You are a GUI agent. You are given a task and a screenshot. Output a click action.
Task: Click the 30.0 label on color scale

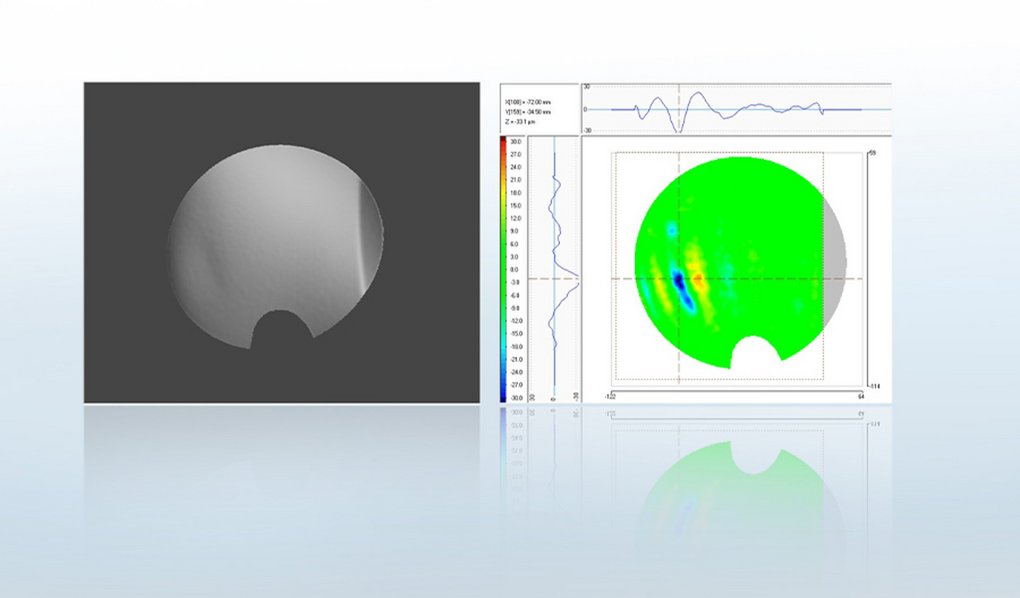(x=515, y=141)
